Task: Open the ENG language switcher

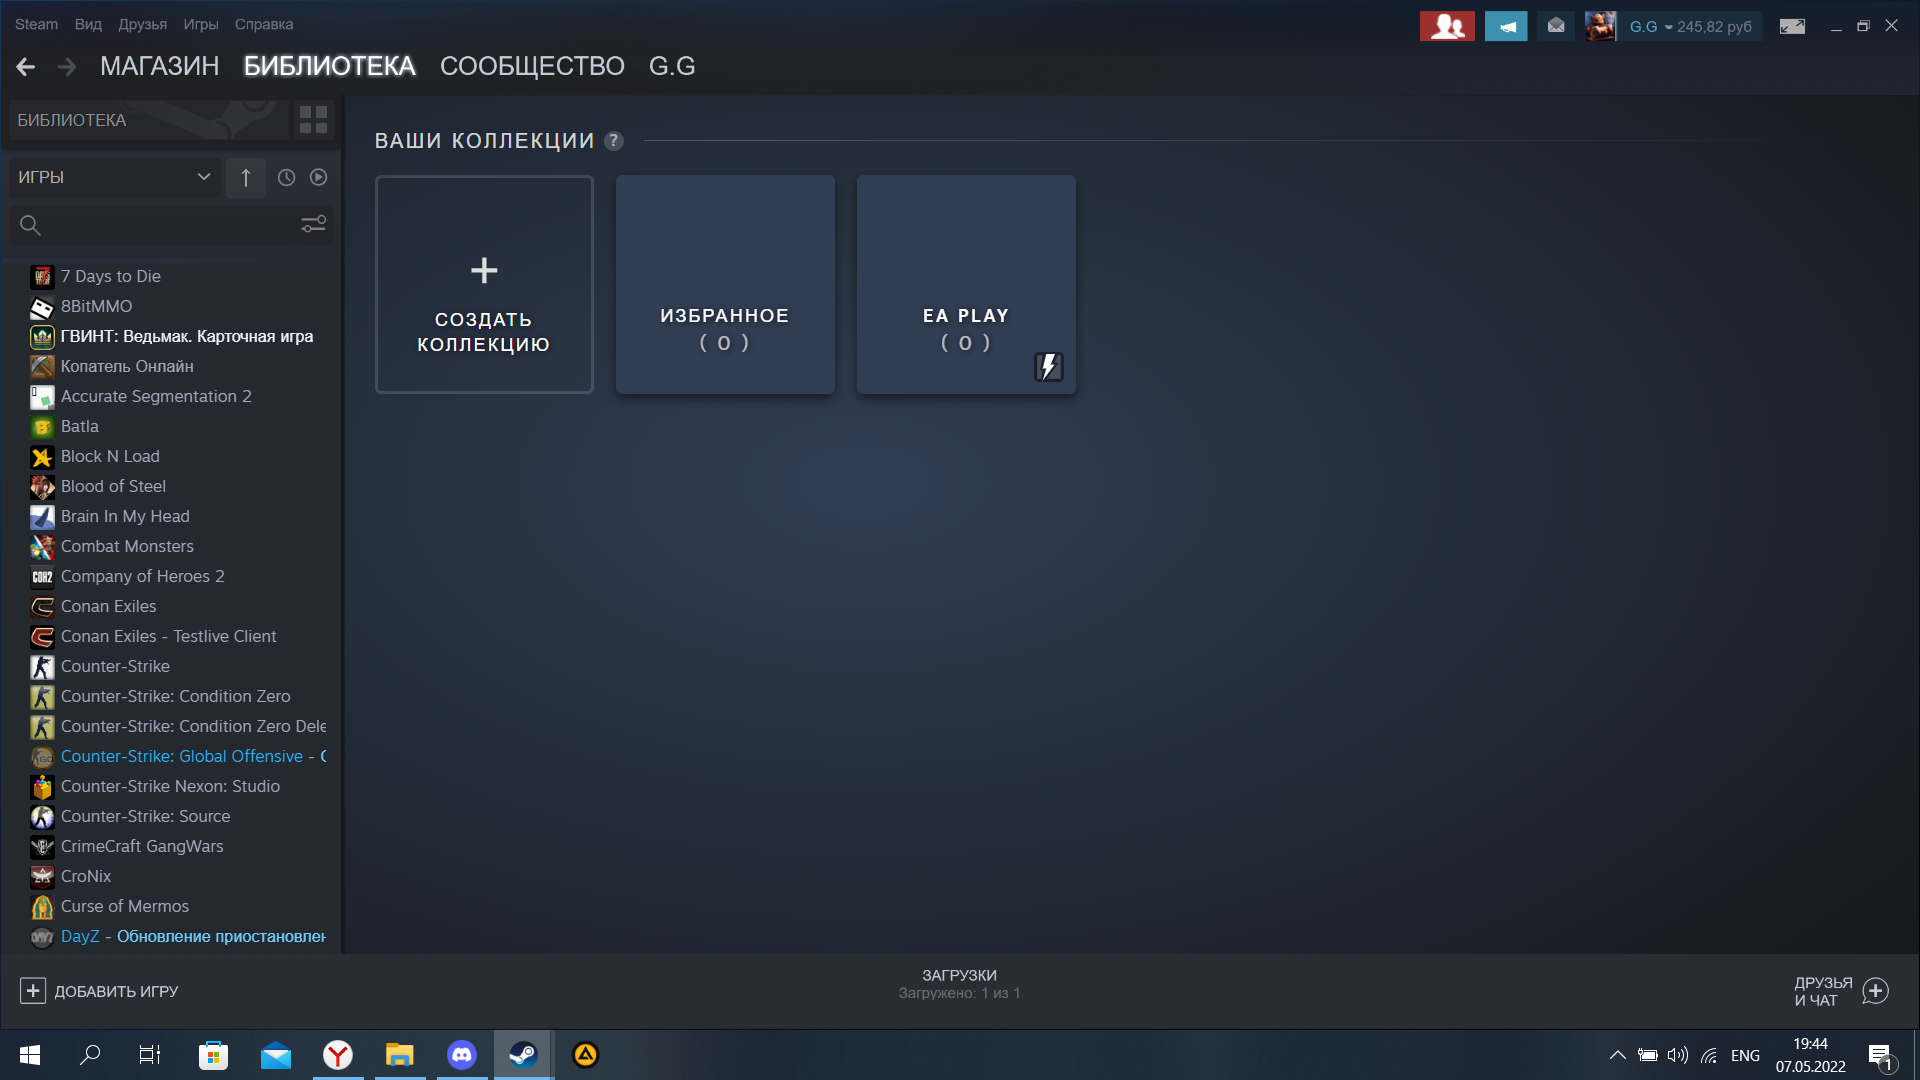Action: click(1745, 1055)
